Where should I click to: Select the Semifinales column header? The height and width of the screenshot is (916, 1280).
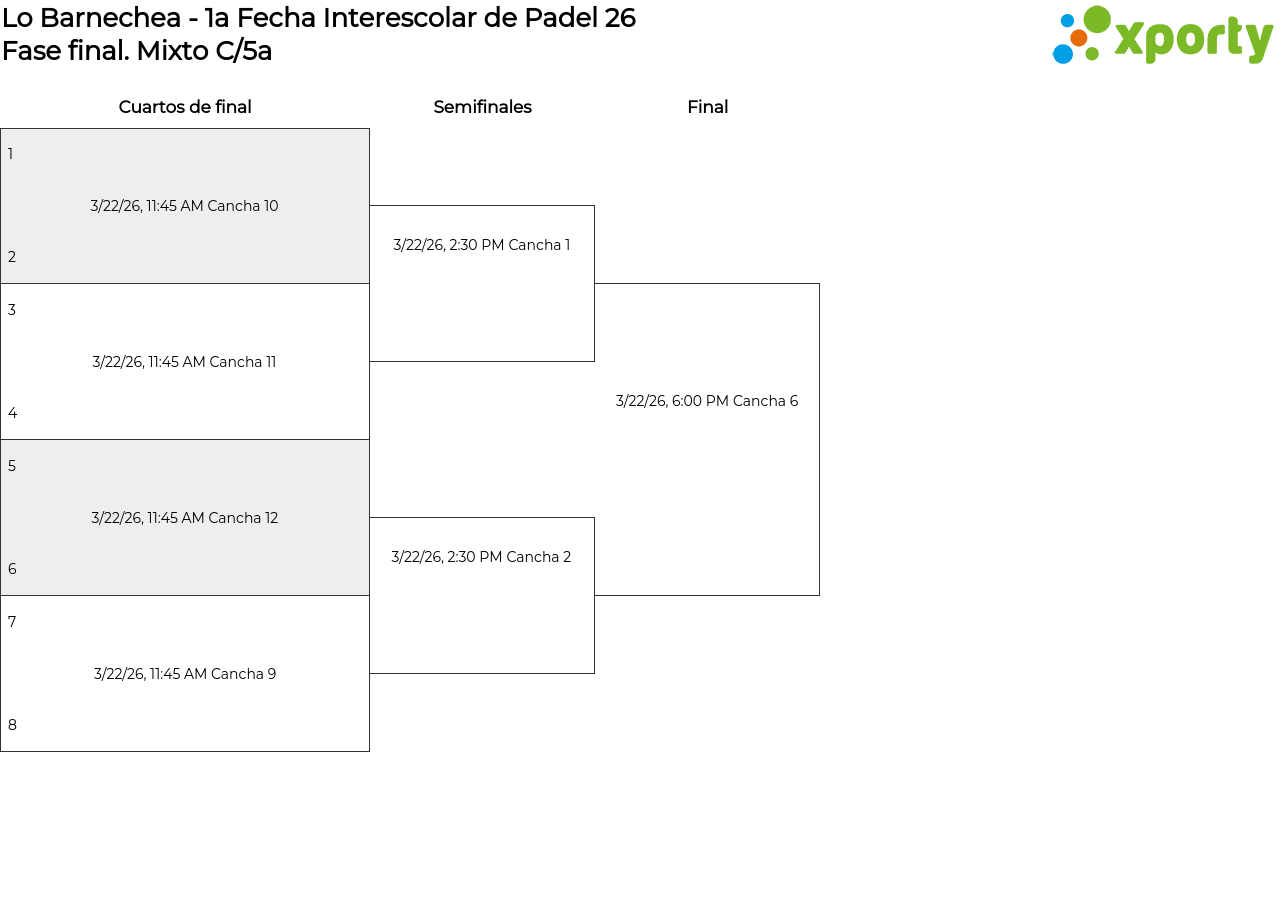pyautogui.click(x=482, y=107)
